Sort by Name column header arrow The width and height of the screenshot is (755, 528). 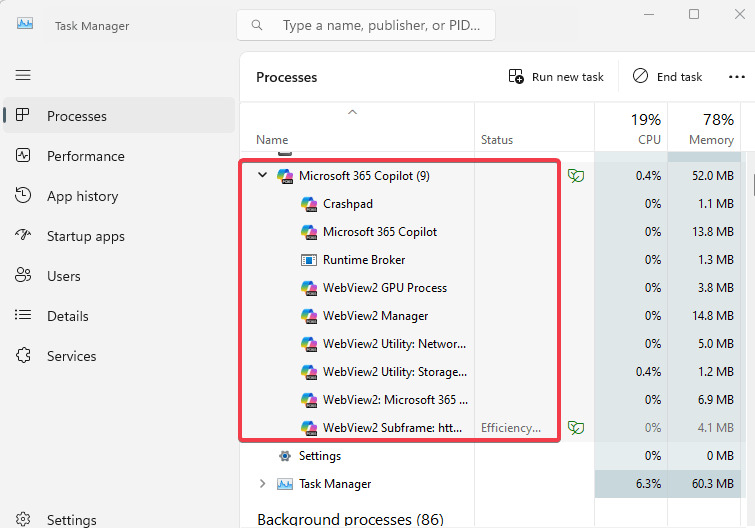[352, 112]
